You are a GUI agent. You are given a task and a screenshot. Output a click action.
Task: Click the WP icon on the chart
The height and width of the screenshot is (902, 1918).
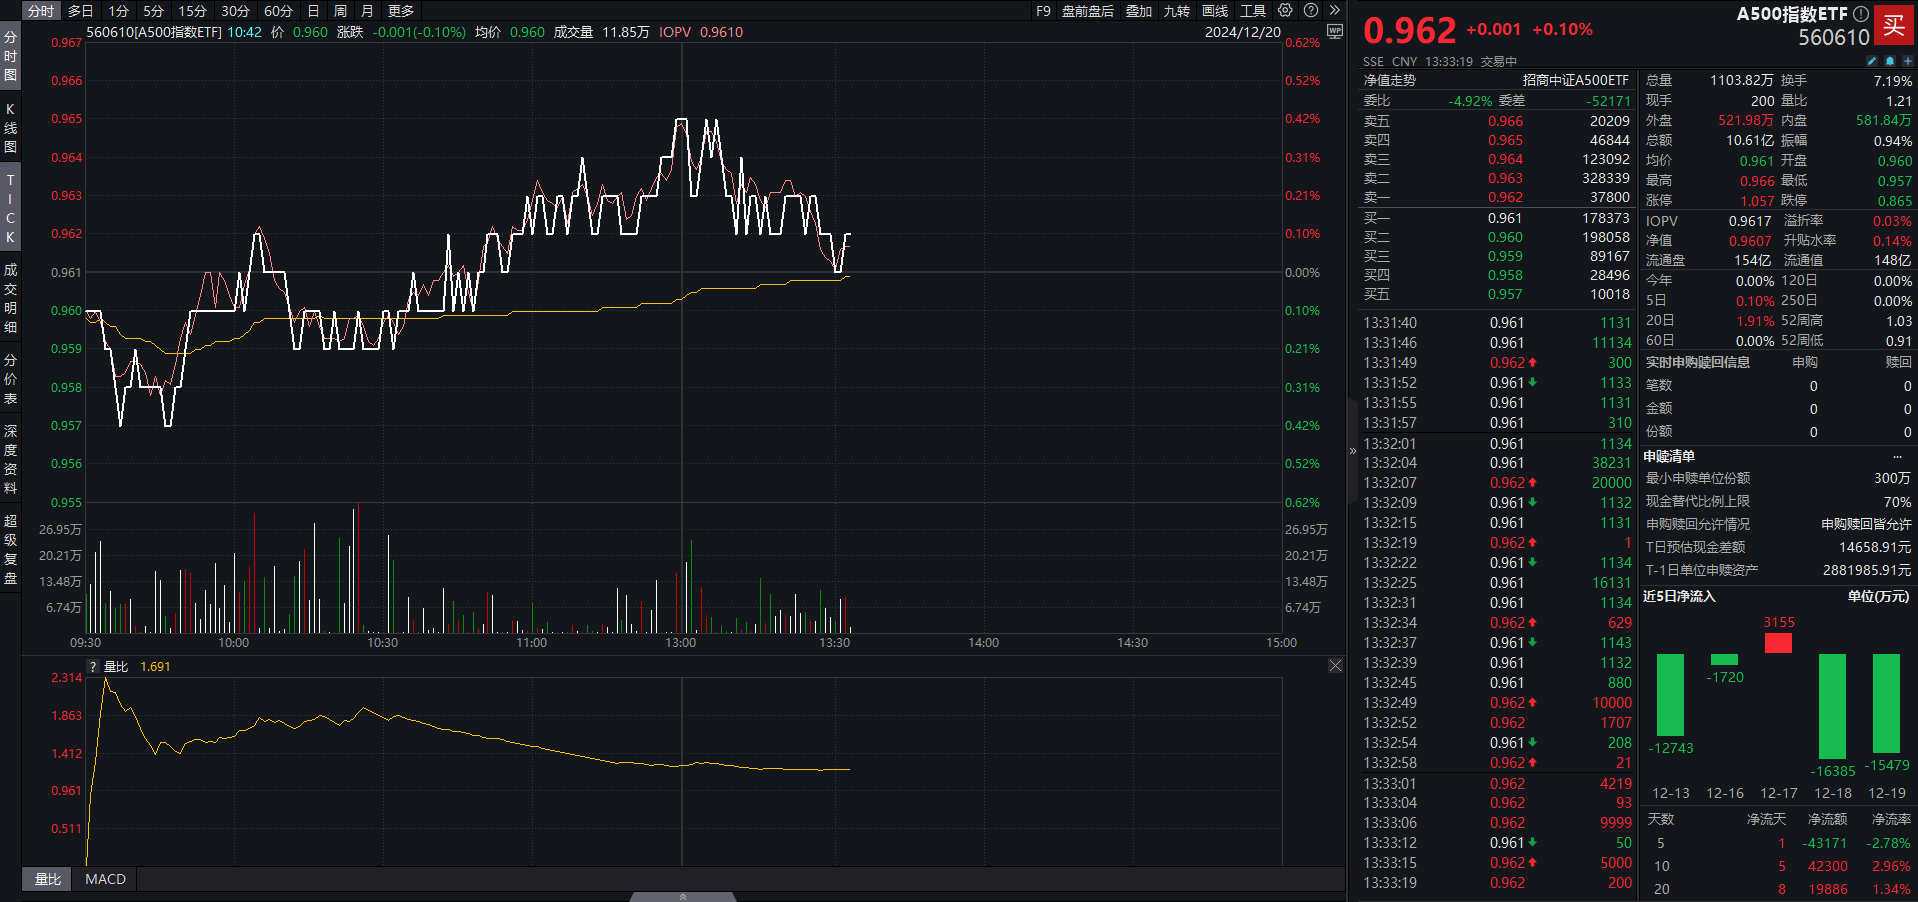click(1333, 32)
